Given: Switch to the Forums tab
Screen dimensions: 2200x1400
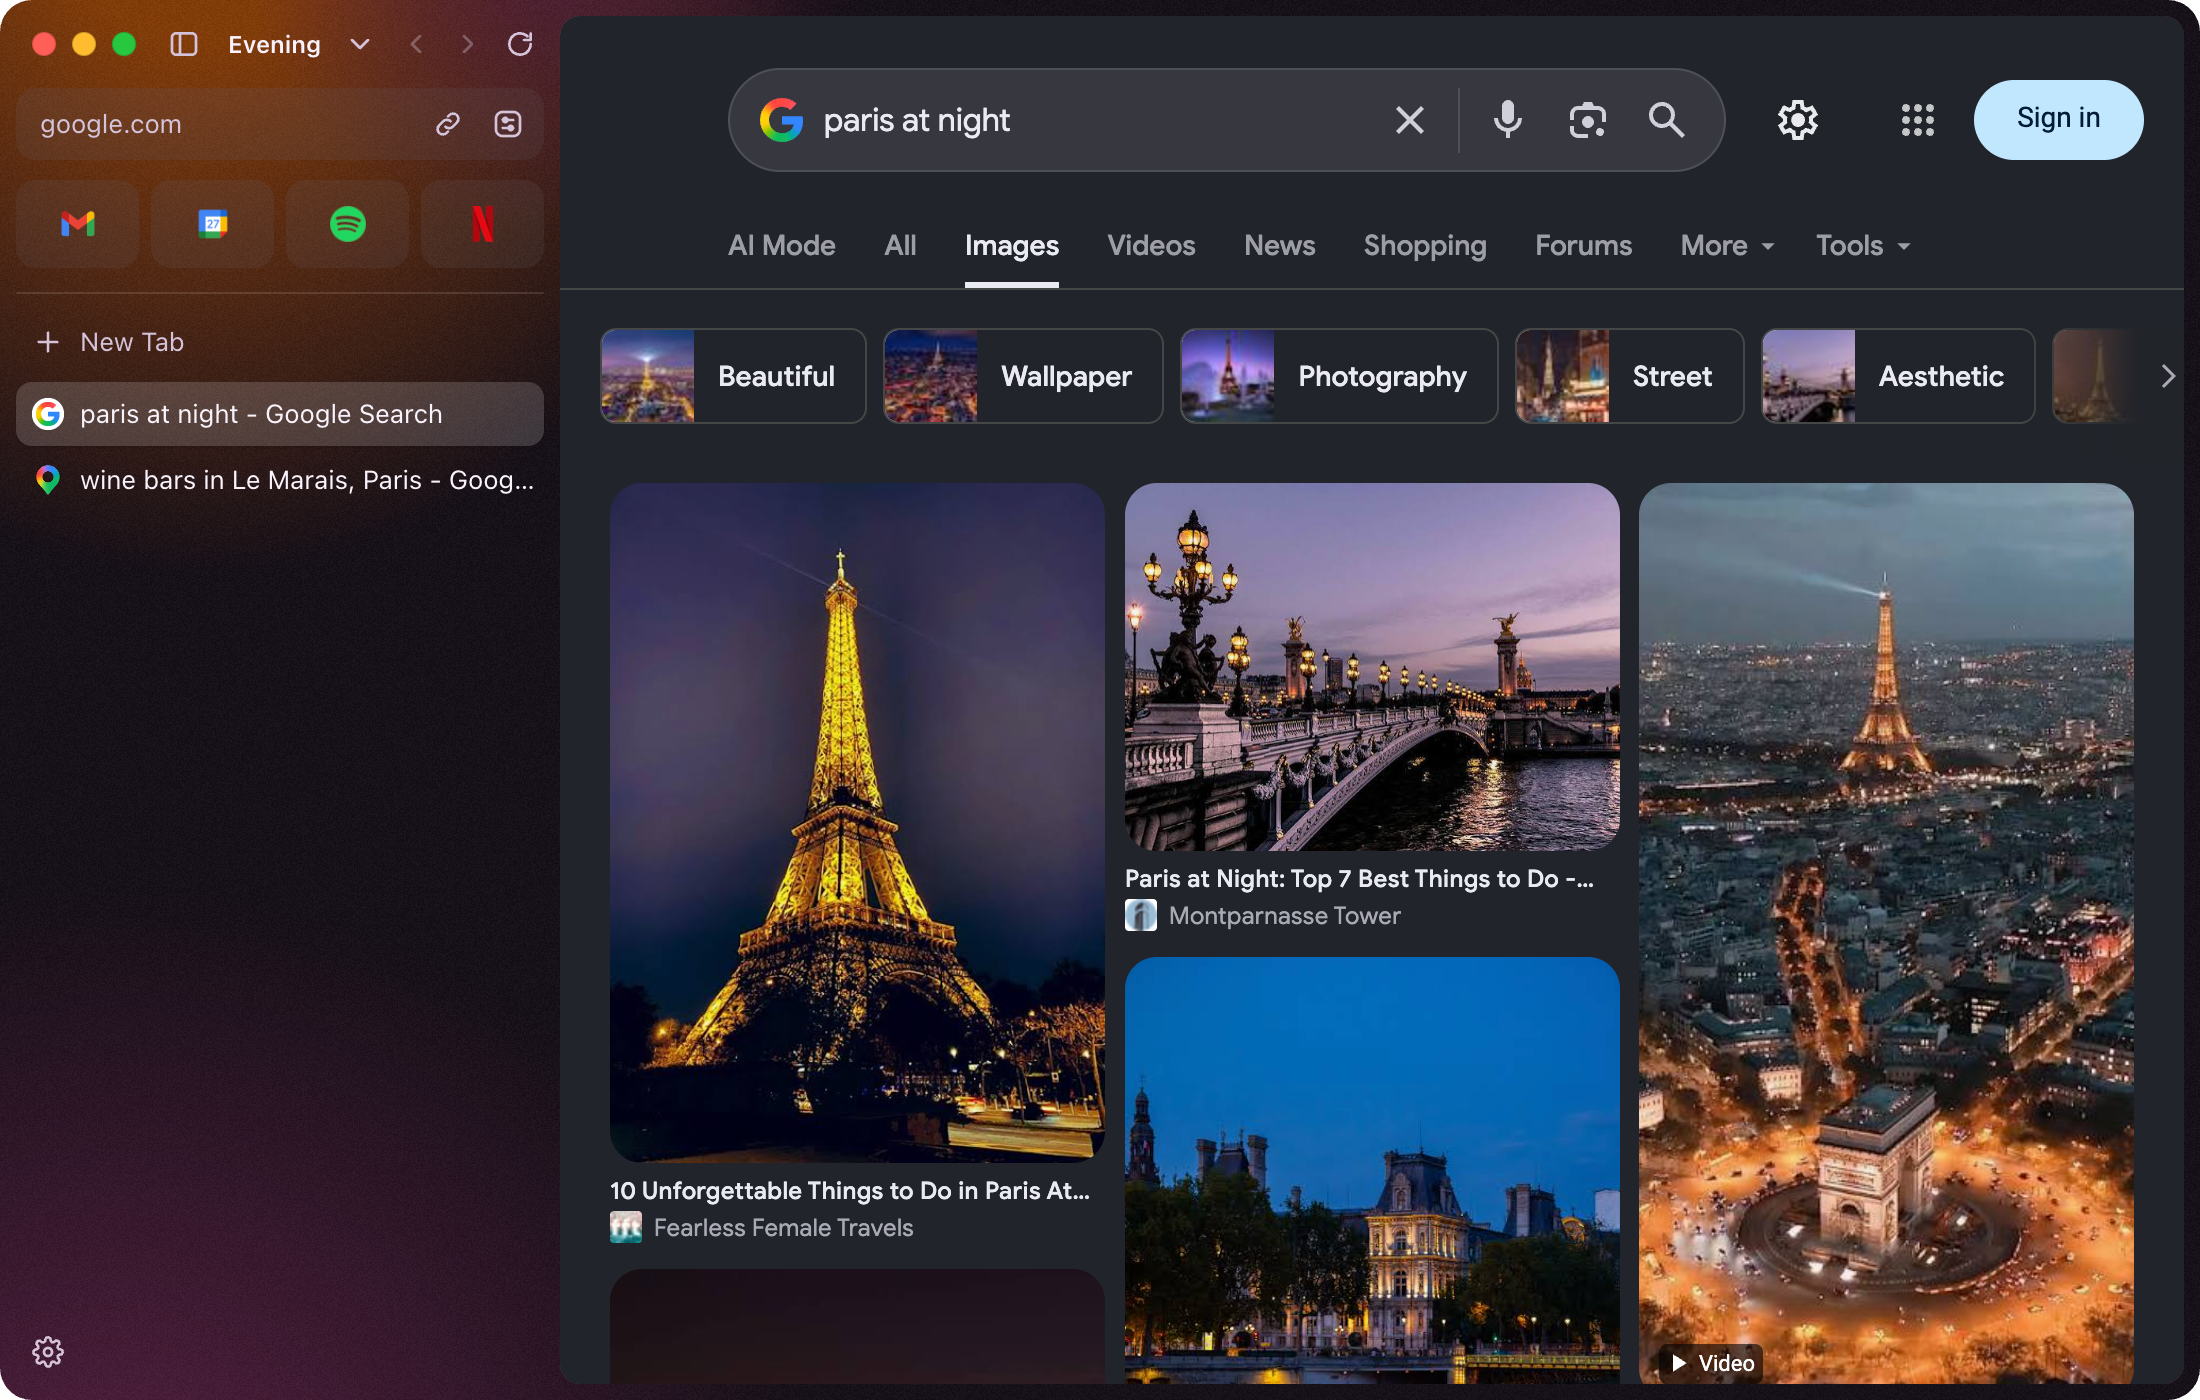Looking at the screenshot, I should (x=1584, y=246).
